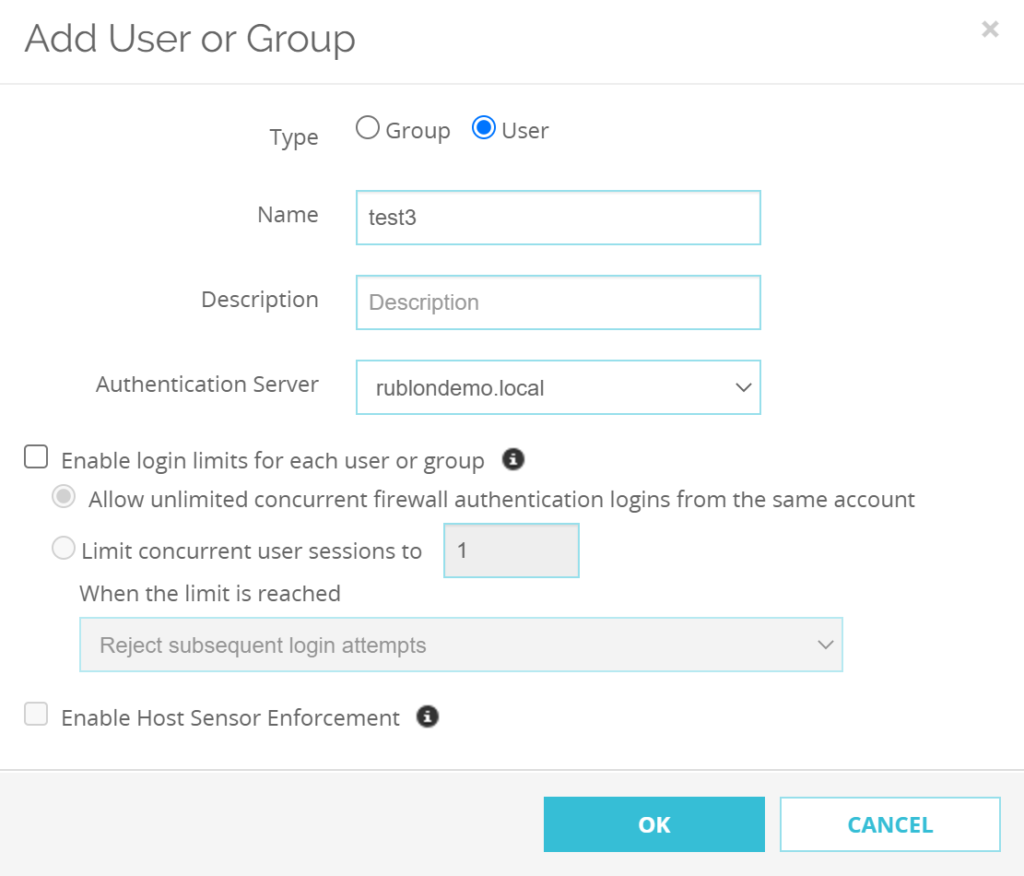Click the CANCEL button
Viewport: 1024px width, 876px height.
[889, 824]
